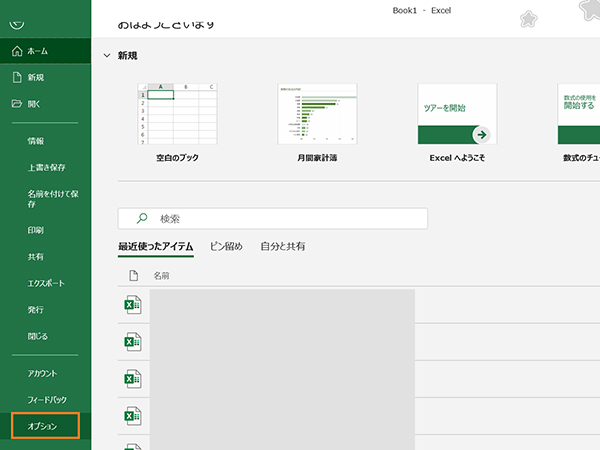Open the second recent Excel file icon
Viewport: 600px width, 450px height.
tap(132, 342)
